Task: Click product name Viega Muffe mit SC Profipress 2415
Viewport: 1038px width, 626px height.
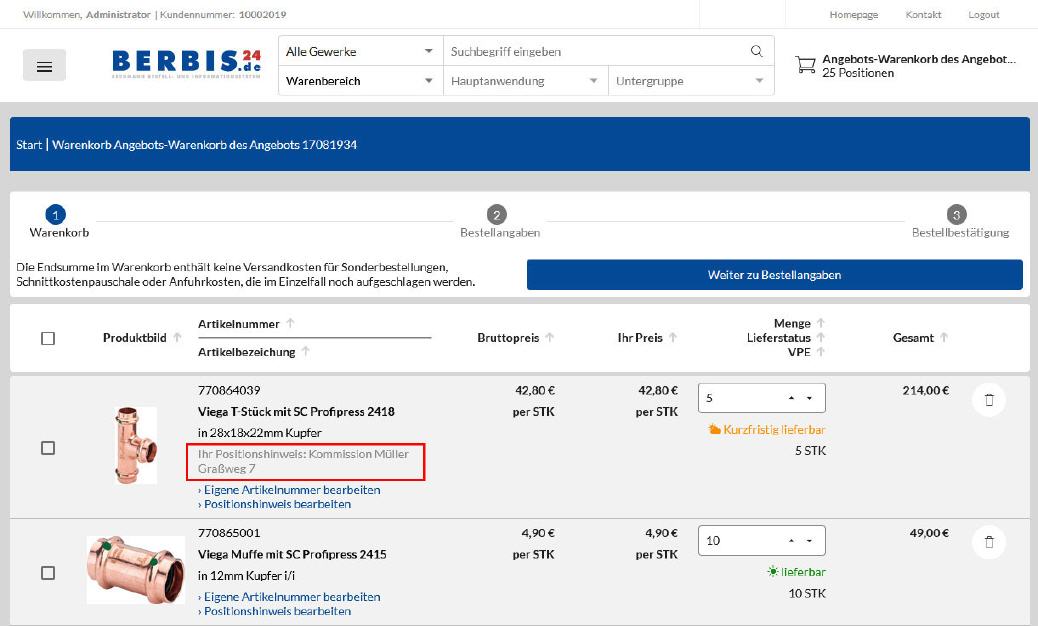Action: (x=292, y=555)
